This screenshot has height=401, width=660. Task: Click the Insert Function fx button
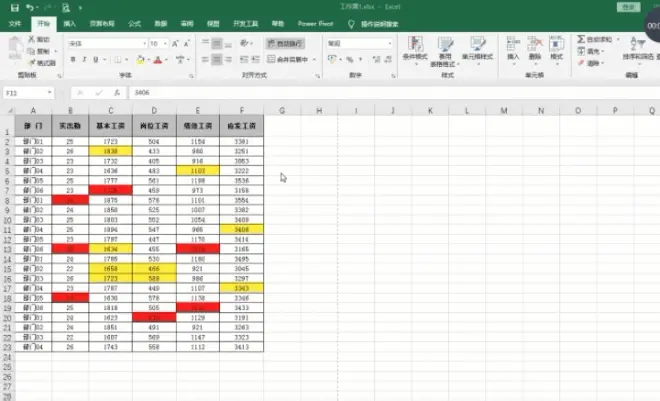click(117, 93)
